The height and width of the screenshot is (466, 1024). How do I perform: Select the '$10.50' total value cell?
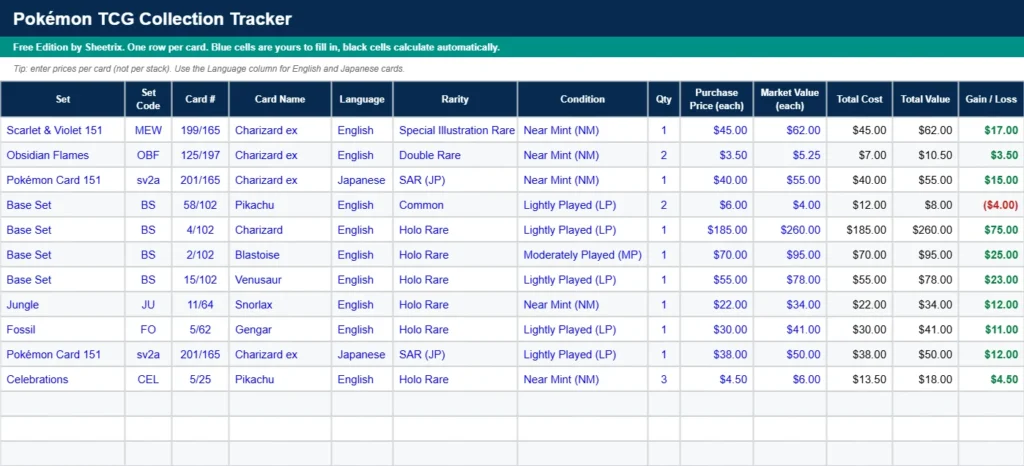point(925,155)
